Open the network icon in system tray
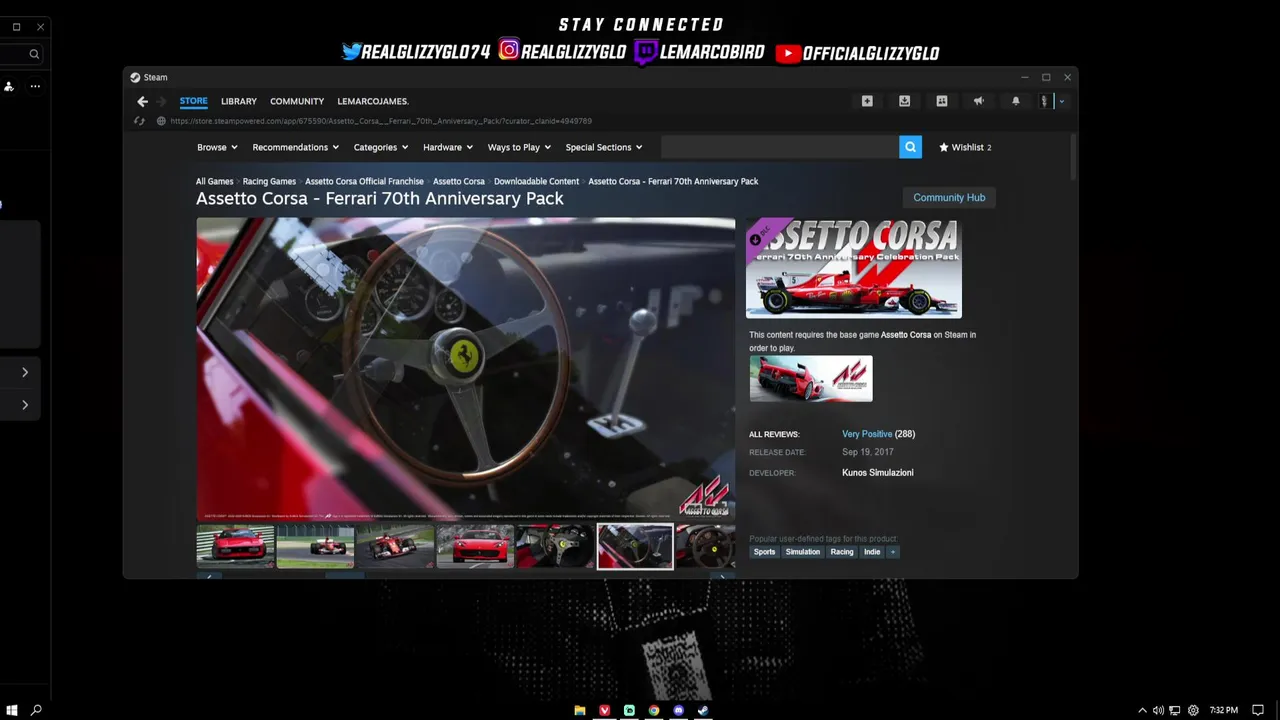The width and height of the screenshot is (1280, 720). tap(1176, 710)
